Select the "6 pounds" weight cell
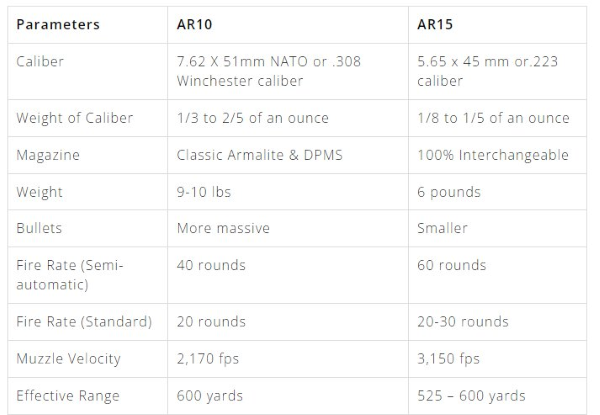 pyautogui.click(x=448, y=192)
